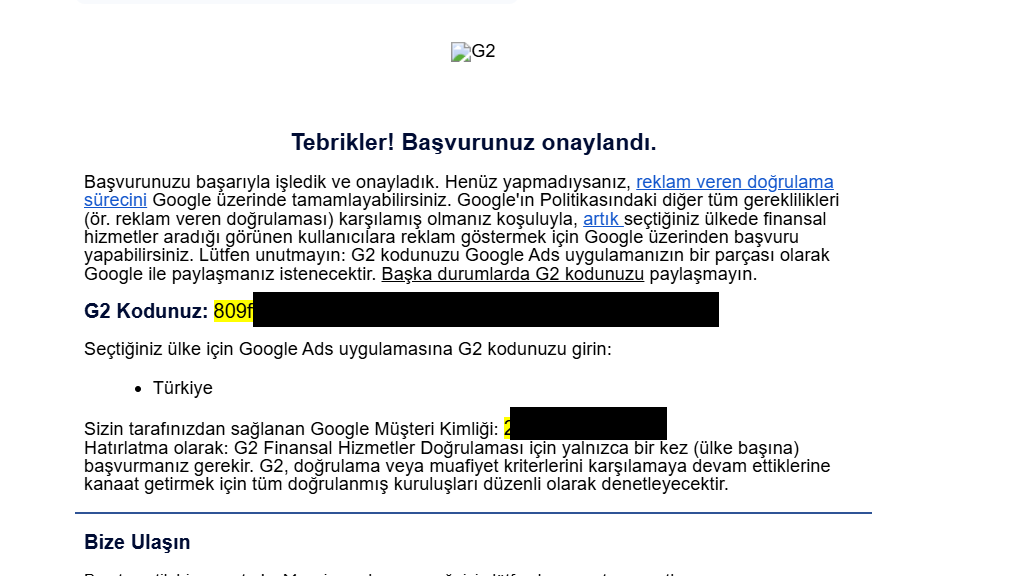The width and height of the screenshot is (1018, 576).
Task: Click the heading 'Tebrikler! Başvurunuz onaylandı.'
Action: (473, 142)
